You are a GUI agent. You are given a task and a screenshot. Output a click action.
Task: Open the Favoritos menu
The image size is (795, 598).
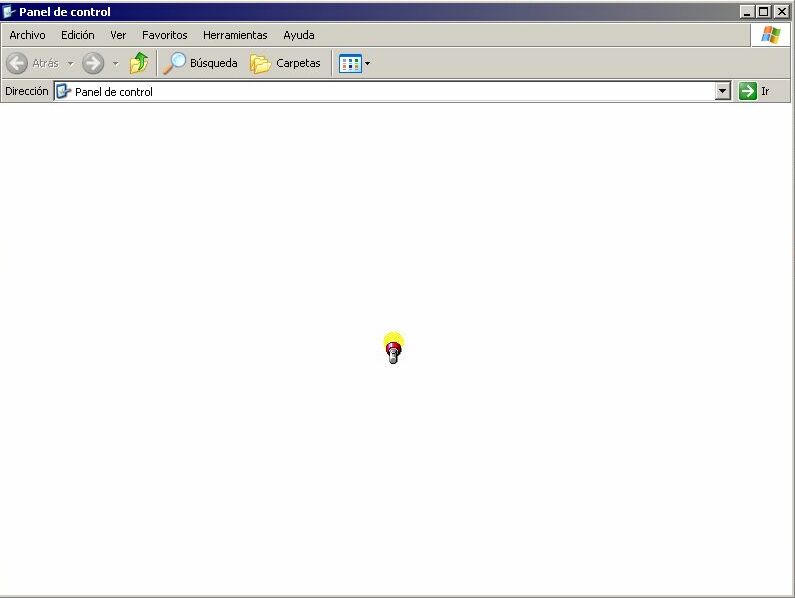(x=165, y=35)
